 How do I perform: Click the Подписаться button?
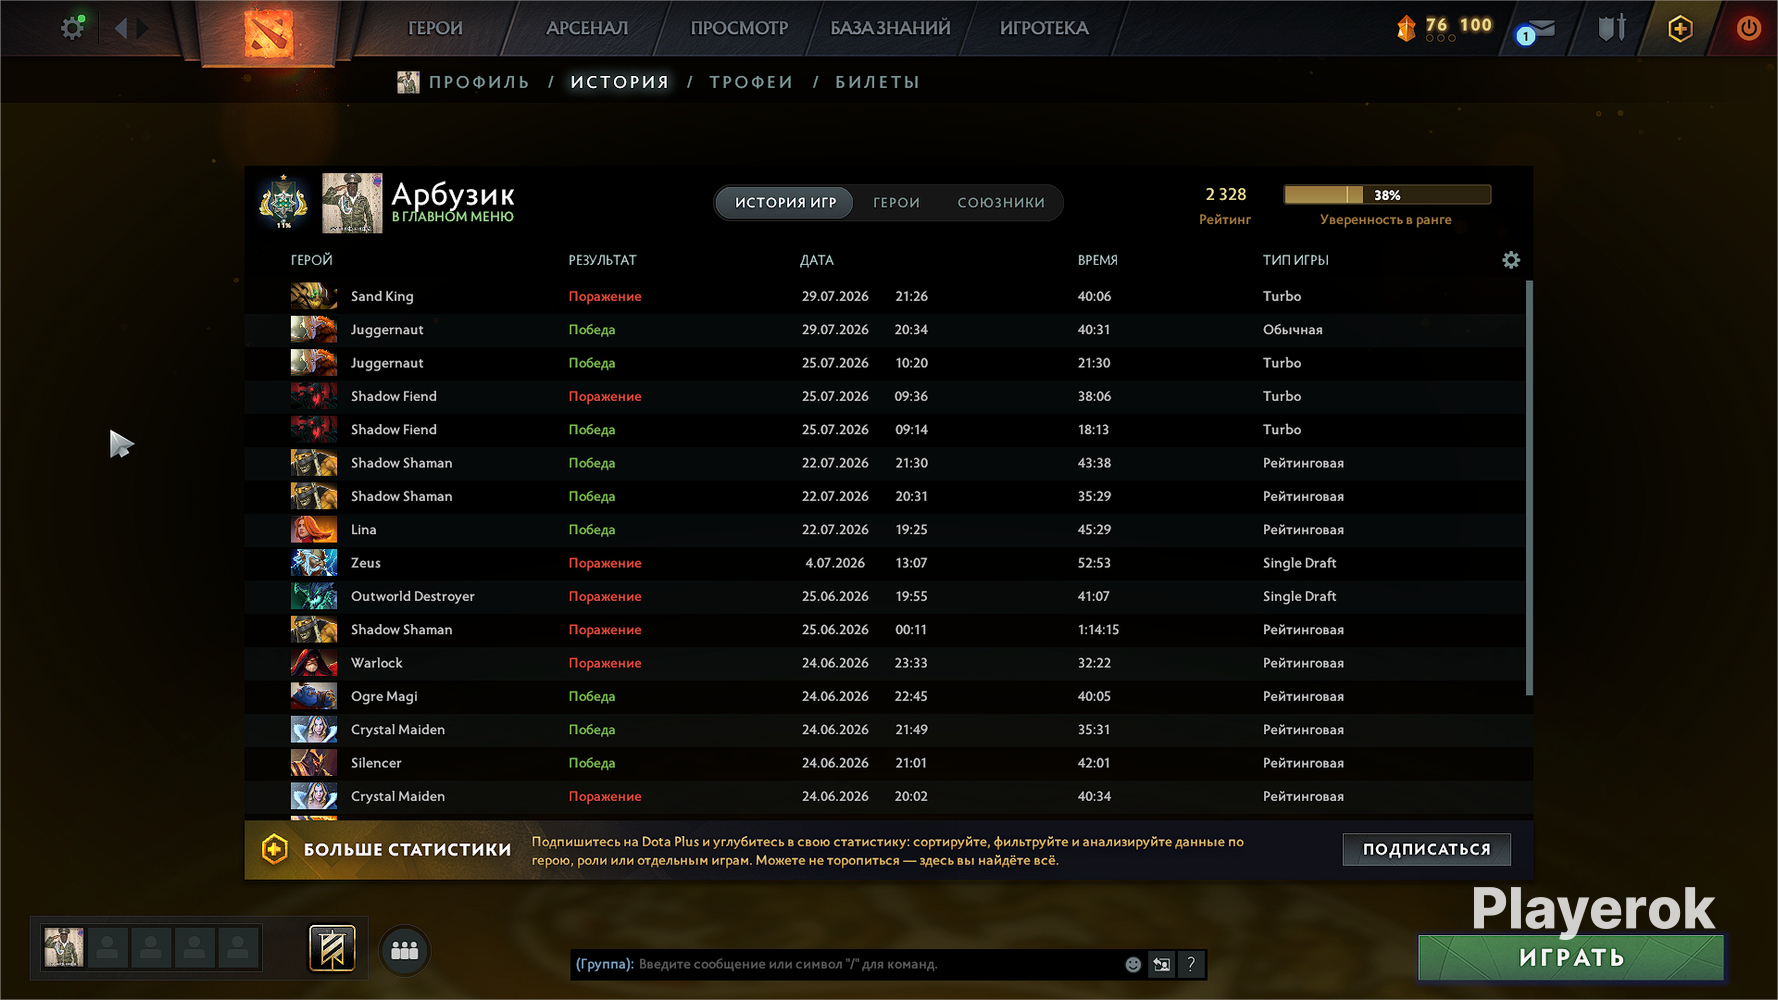pos(1426,849)
